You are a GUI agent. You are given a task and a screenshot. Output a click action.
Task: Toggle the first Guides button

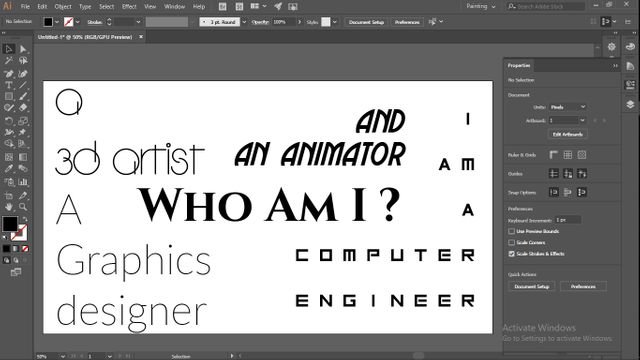(x=553, y=173)
